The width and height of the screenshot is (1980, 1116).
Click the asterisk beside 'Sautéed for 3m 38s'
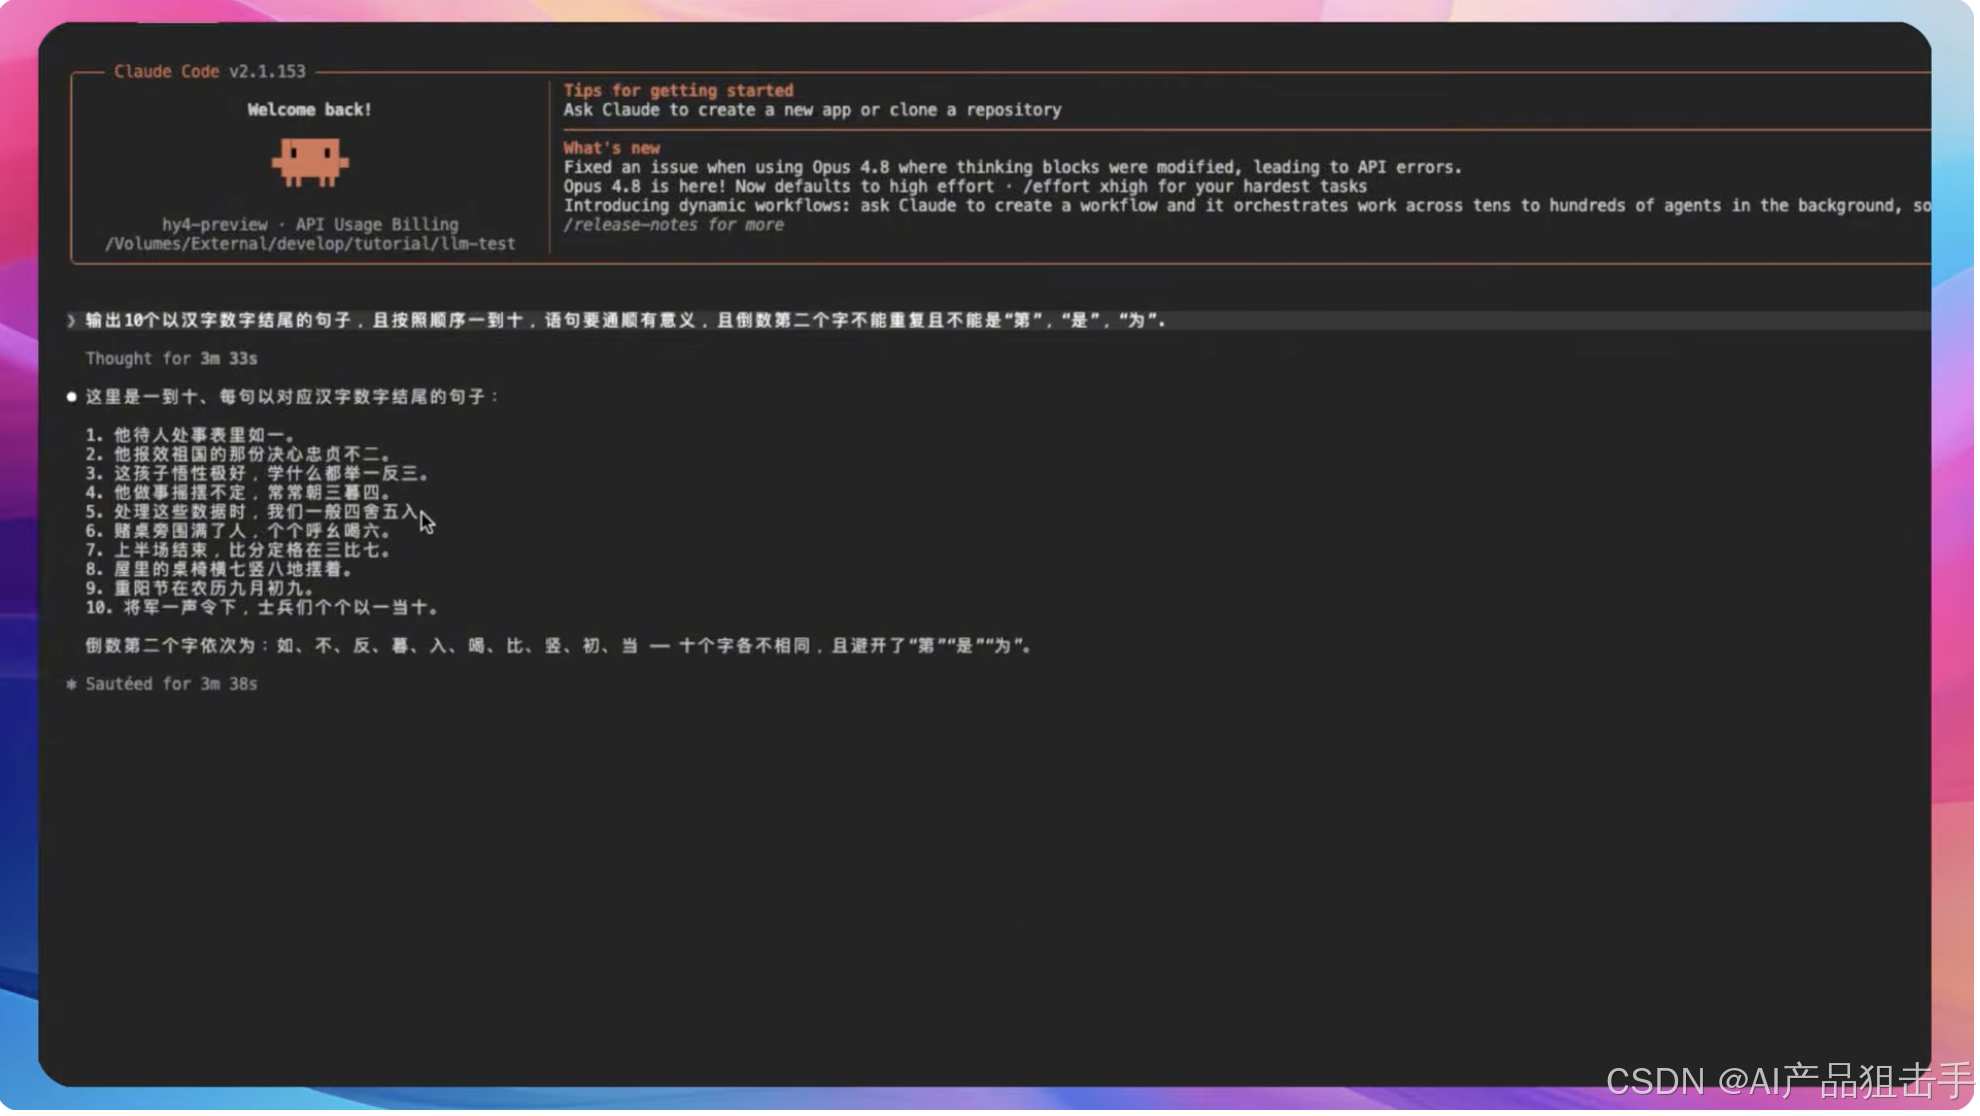[71, 685]
